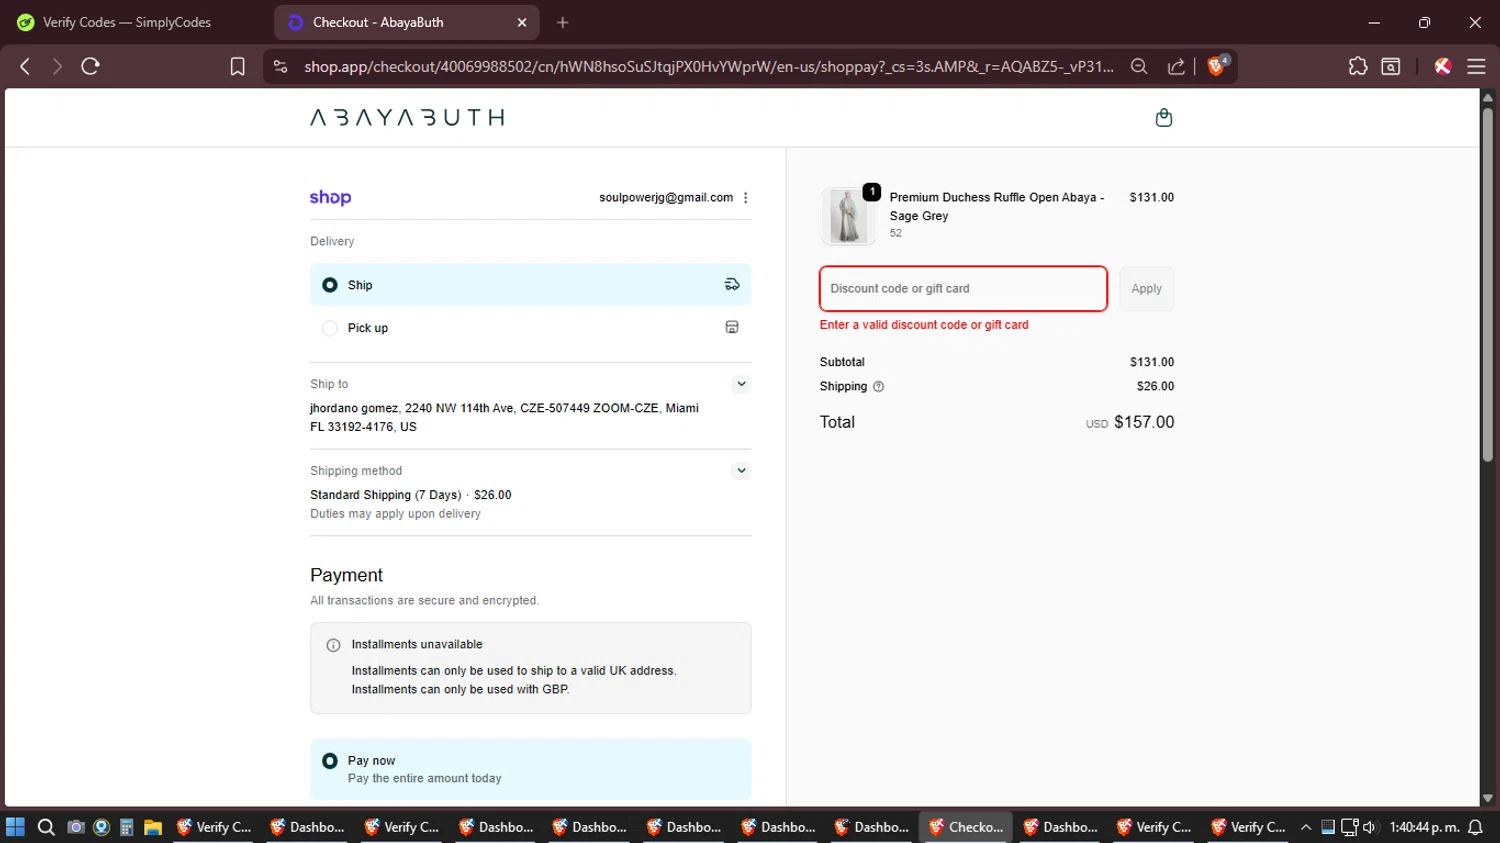Reload the checkout page
The image size is (1500, 843).
click(x=90, y=66)
